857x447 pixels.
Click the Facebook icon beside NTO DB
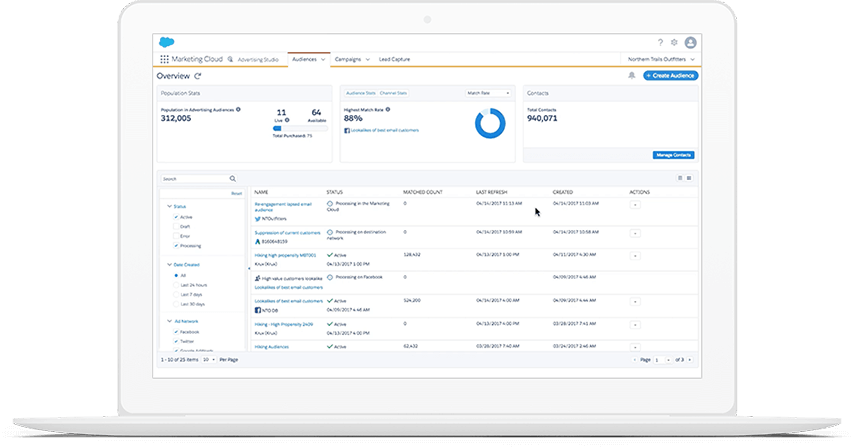(257, 310)
